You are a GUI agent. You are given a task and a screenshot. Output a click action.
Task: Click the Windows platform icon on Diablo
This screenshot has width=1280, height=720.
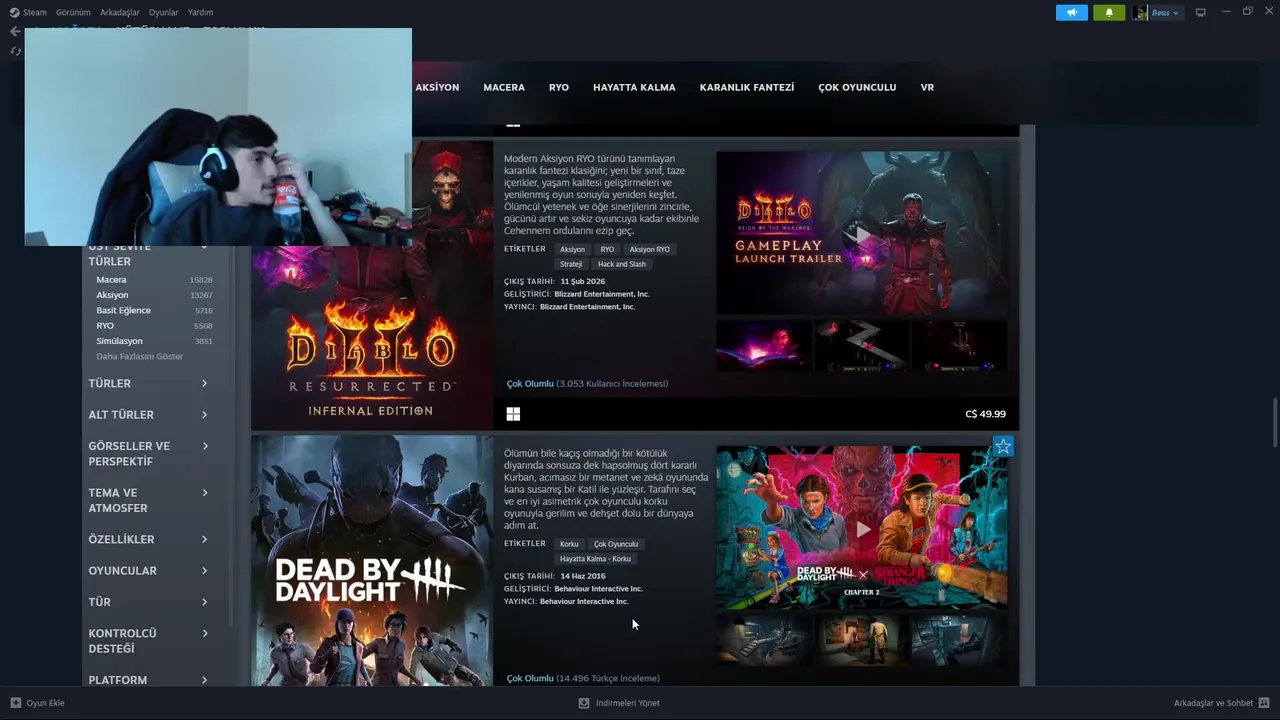pos(513,414)
